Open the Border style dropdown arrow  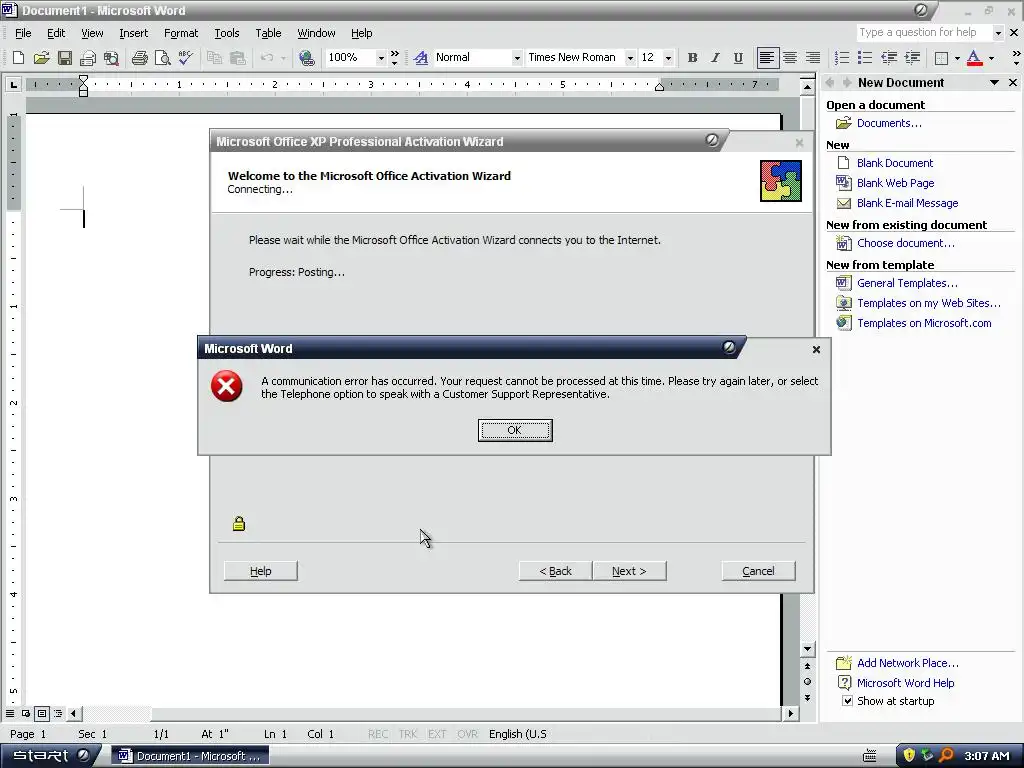(x=957, y=58)
